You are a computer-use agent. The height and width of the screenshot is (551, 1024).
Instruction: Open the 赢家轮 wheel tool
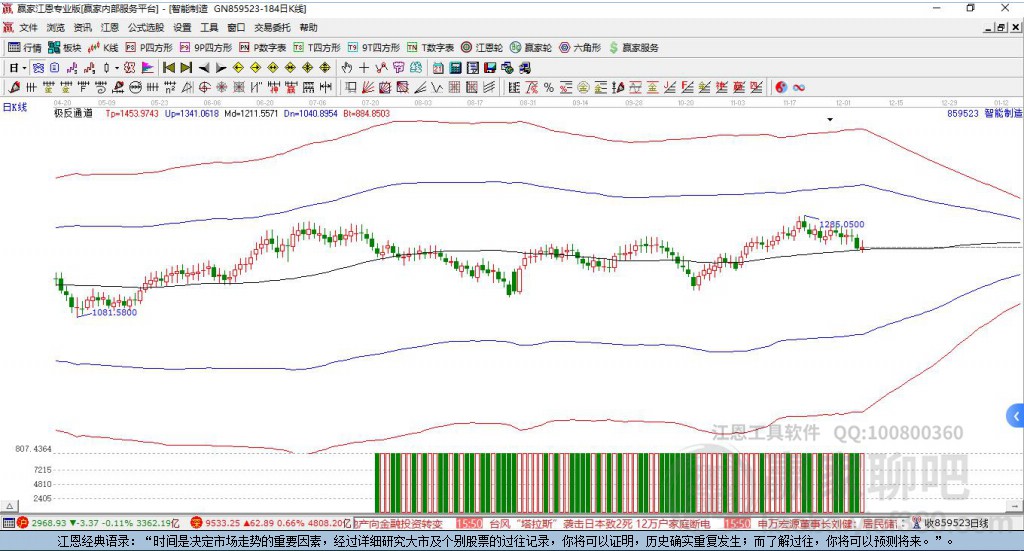(x=531, y=48)
